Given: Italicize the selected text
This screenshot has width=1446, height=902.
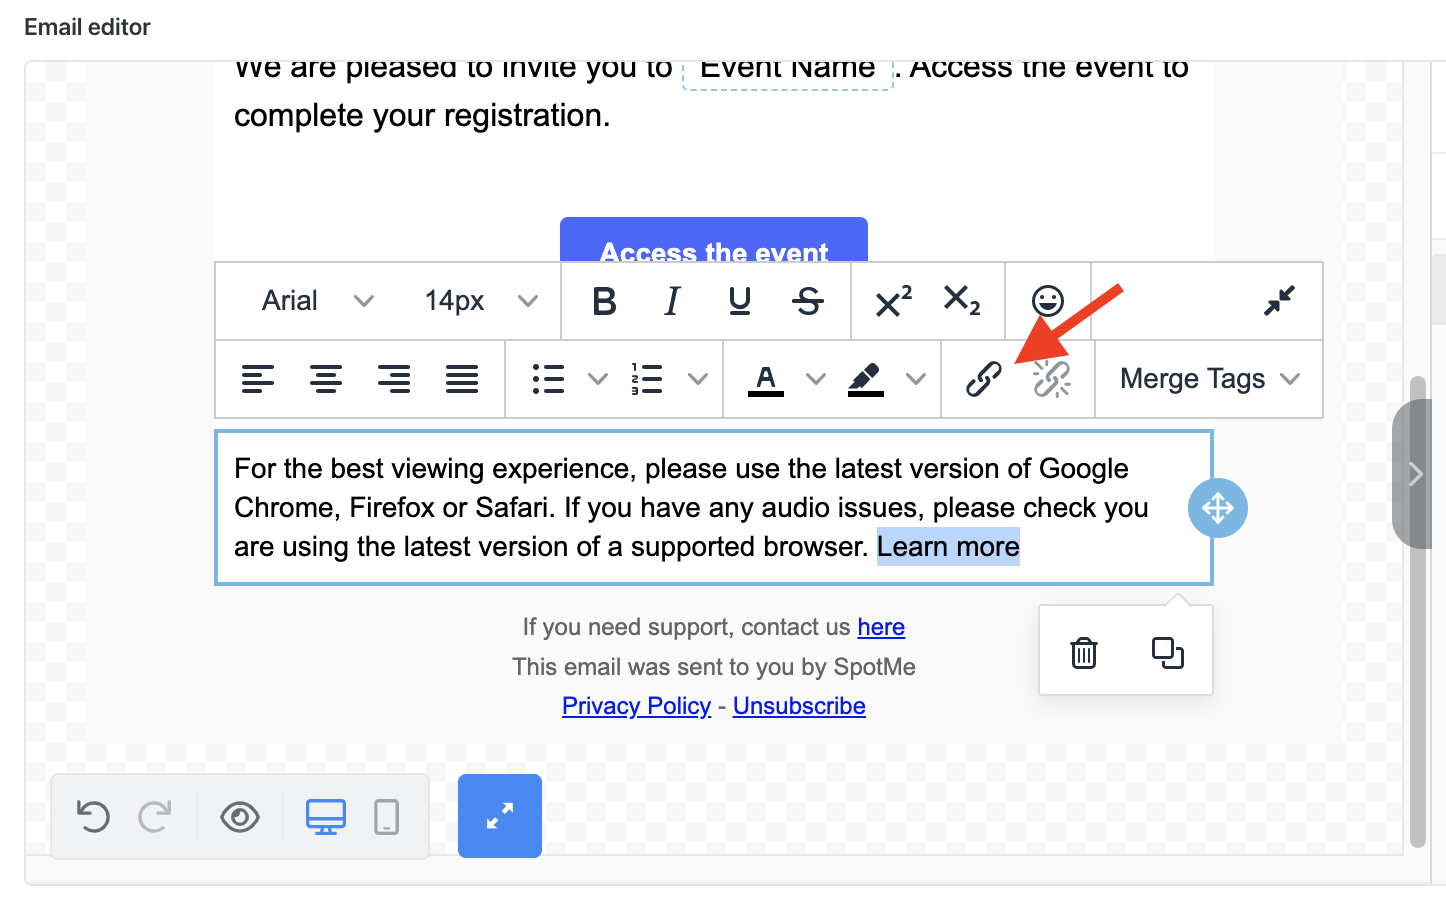Looking at the screenshot, I should pos(671,301).
